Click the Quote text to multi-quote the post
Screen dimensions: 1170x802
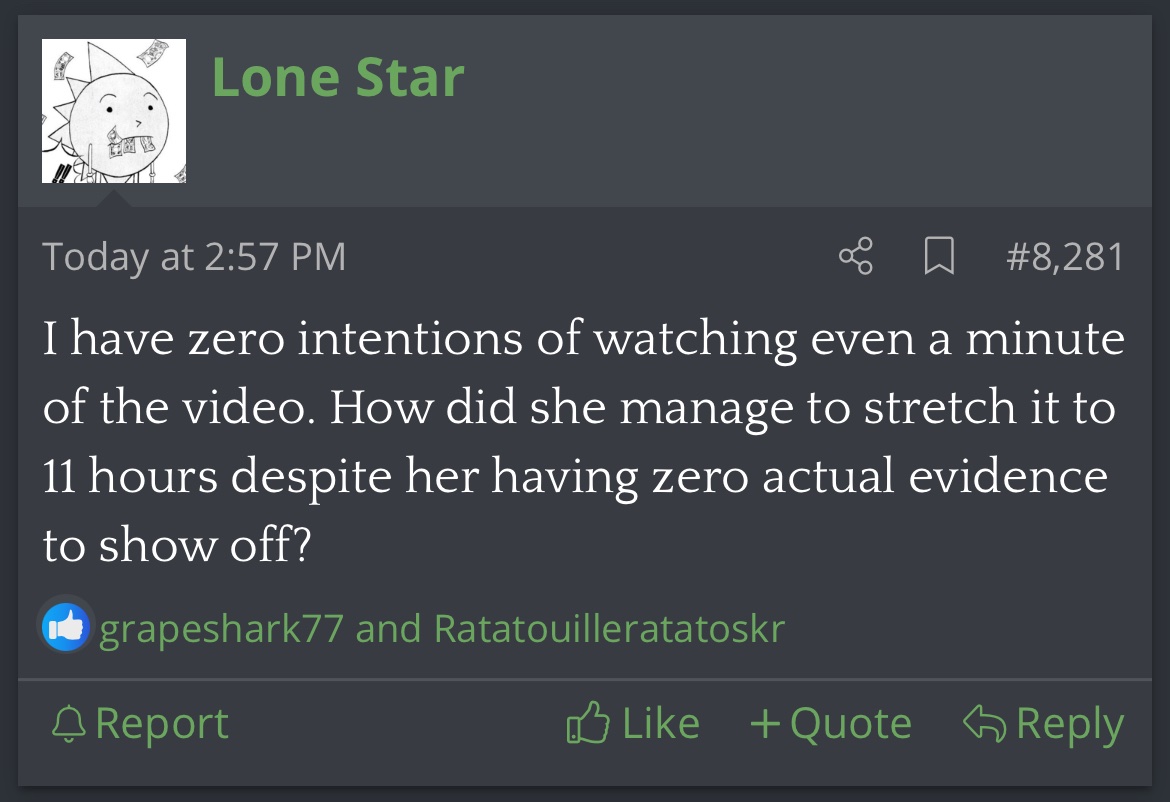851,724
